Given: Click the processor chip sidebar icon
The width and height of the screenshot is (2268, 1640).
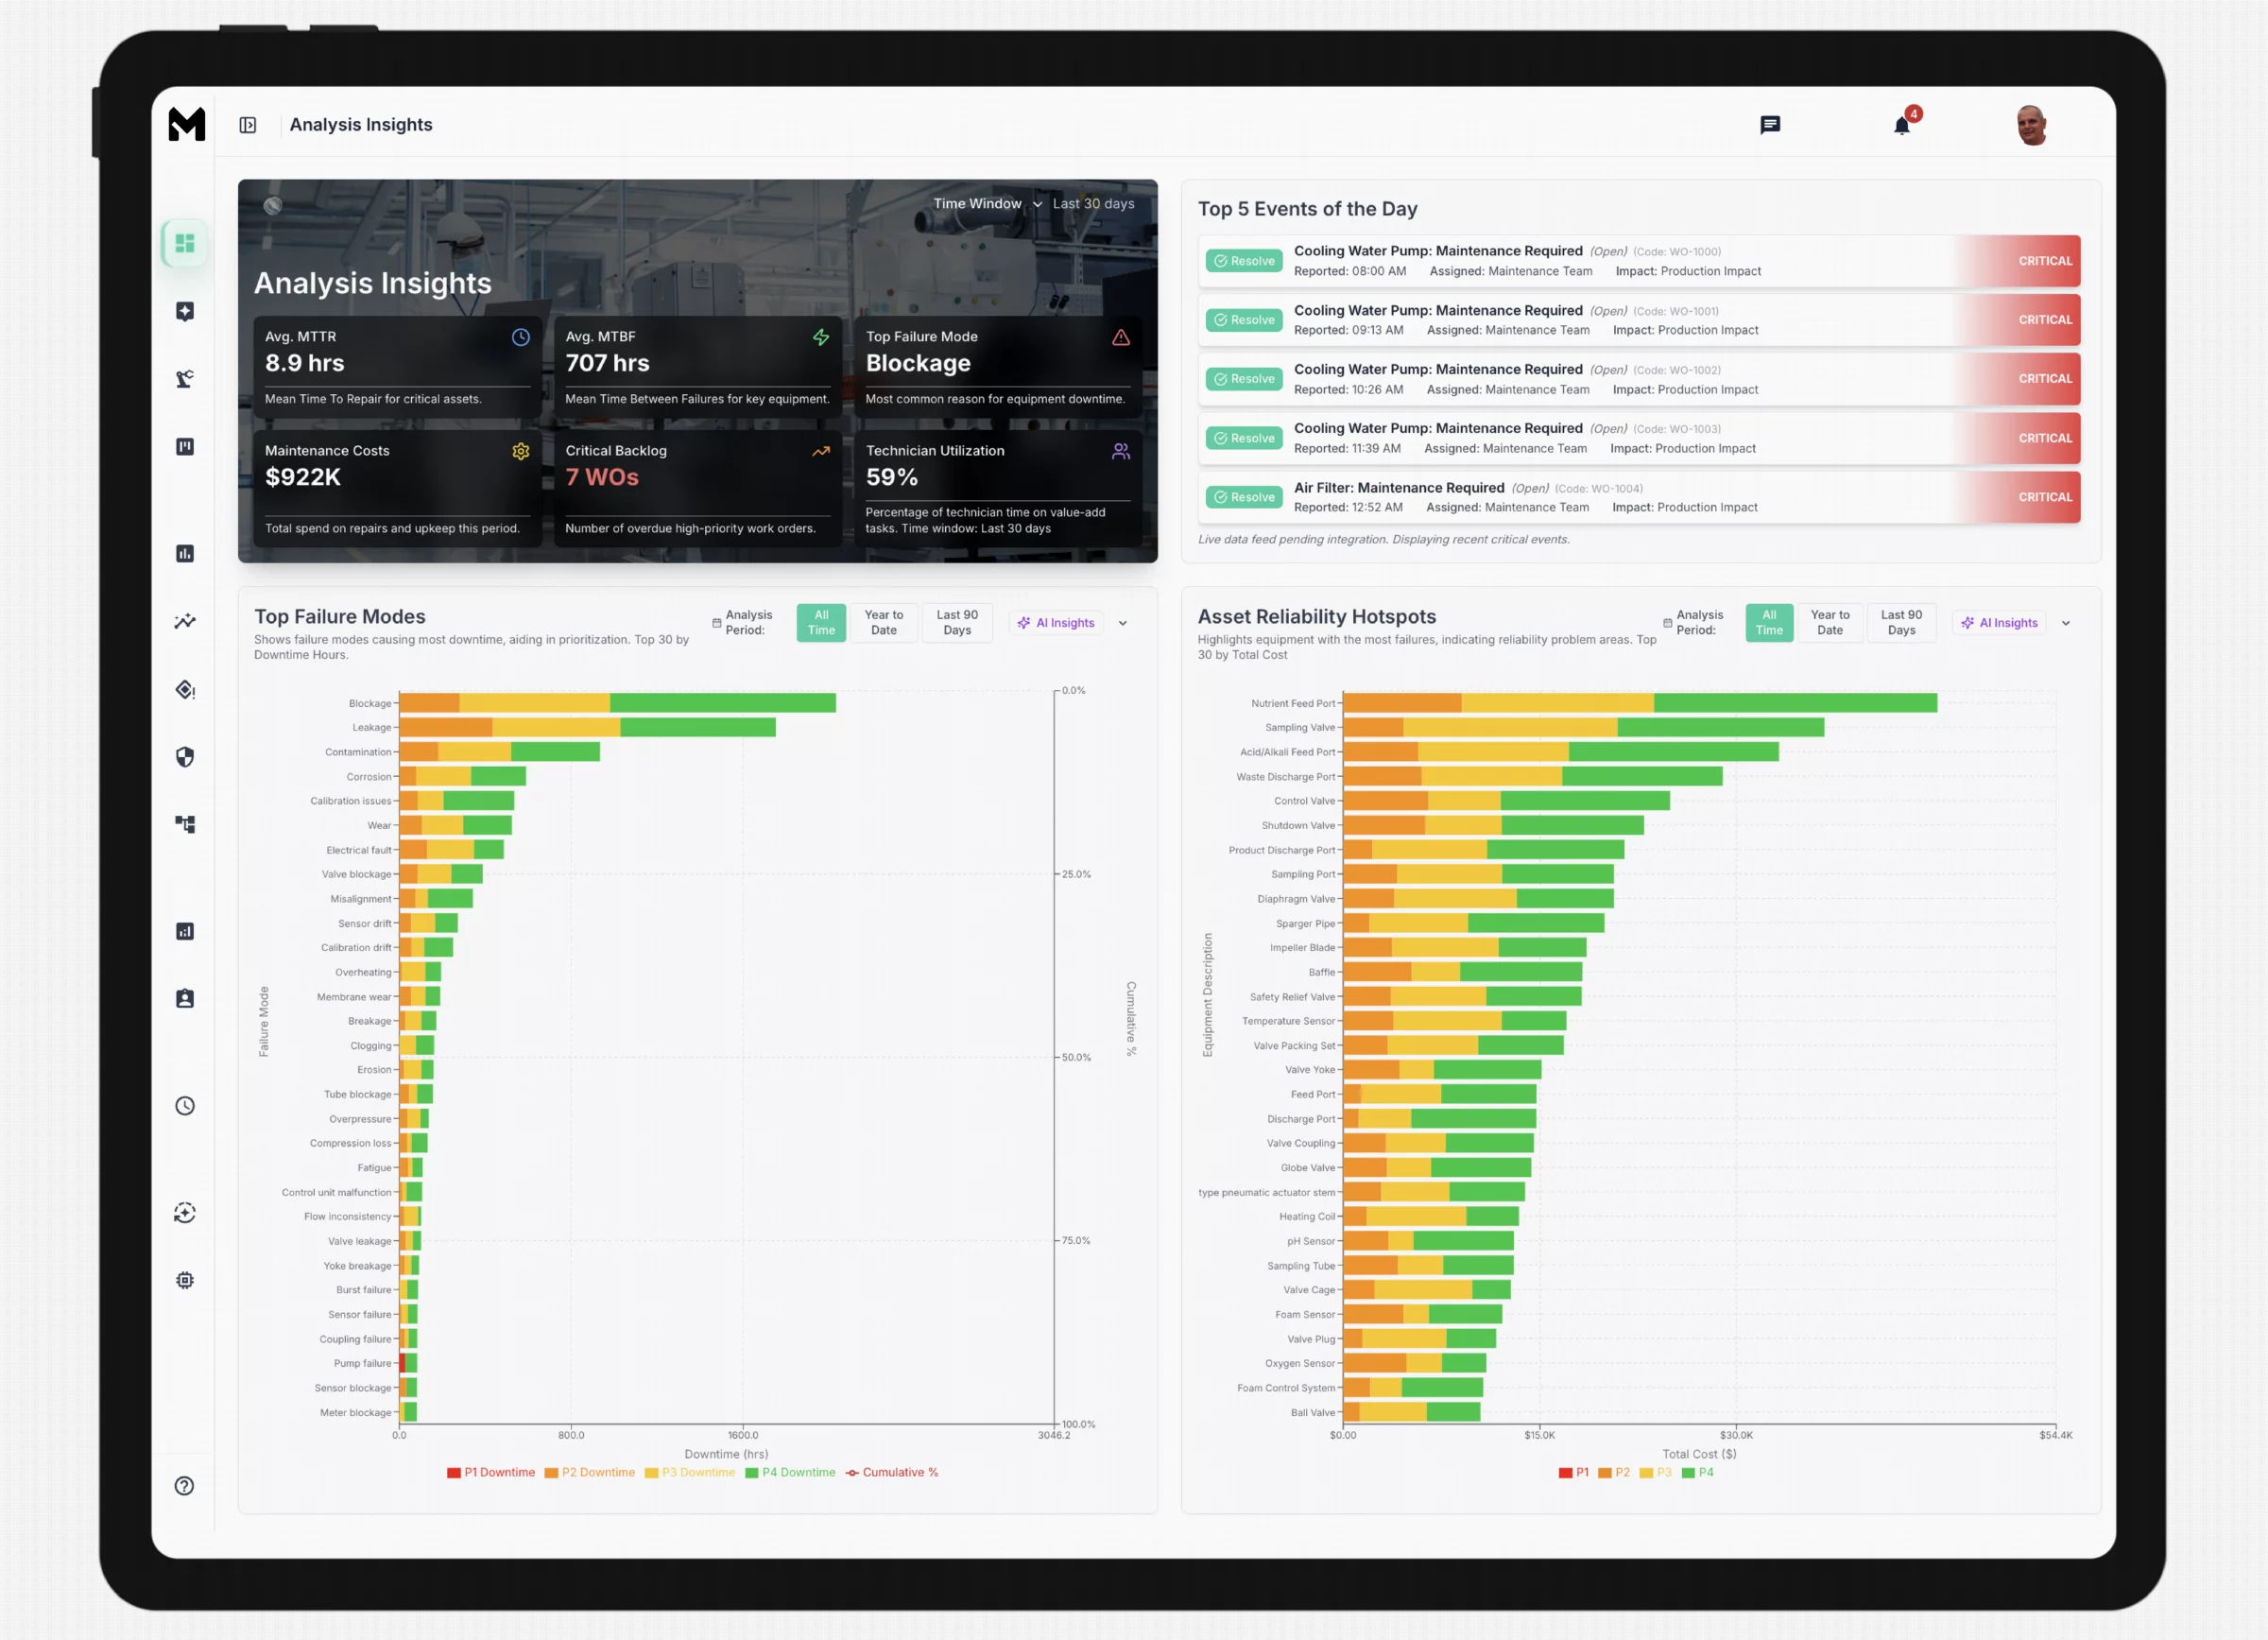Looking at the screenshot, I should click(185, 1280).
